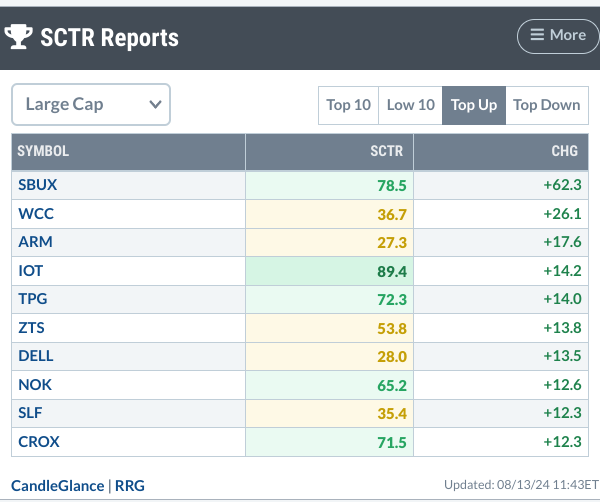
Task: Open the TPG symbol link
Action: (x=33, y=299)
